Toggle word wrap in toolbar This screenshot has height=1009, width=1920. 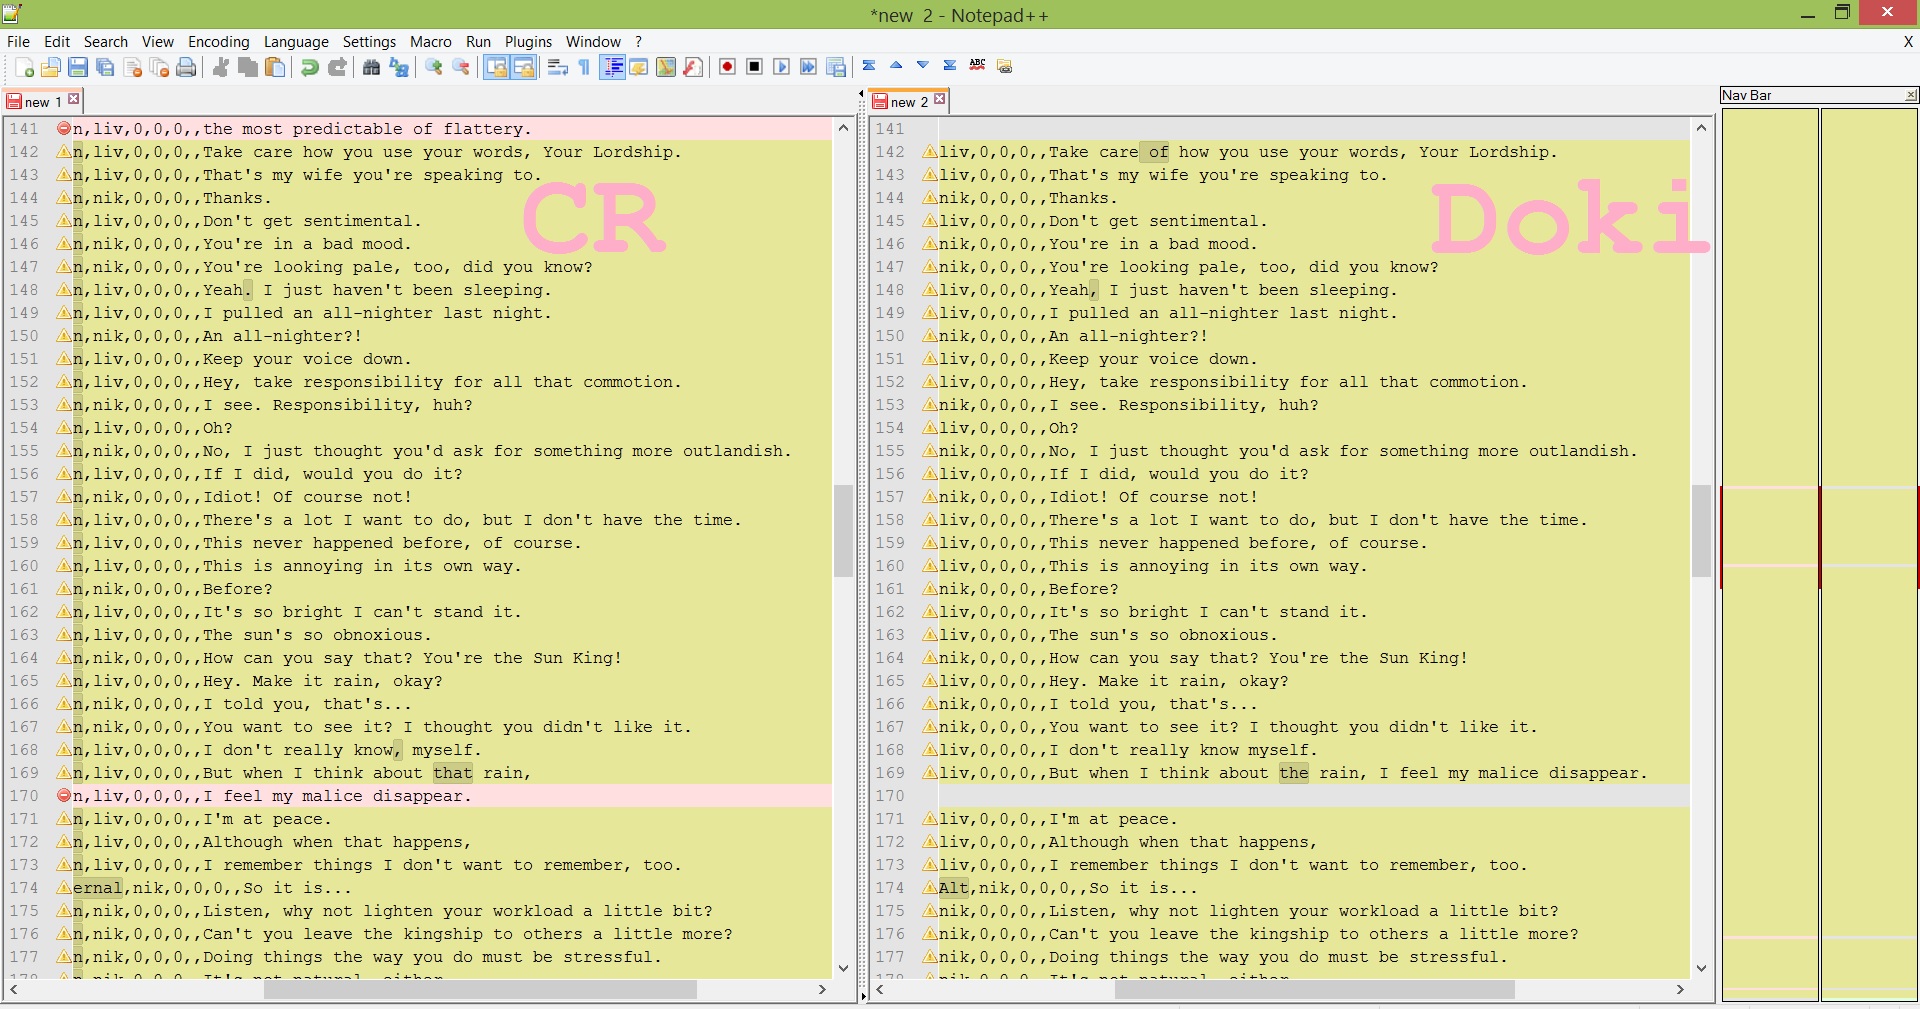pos(558,67)
